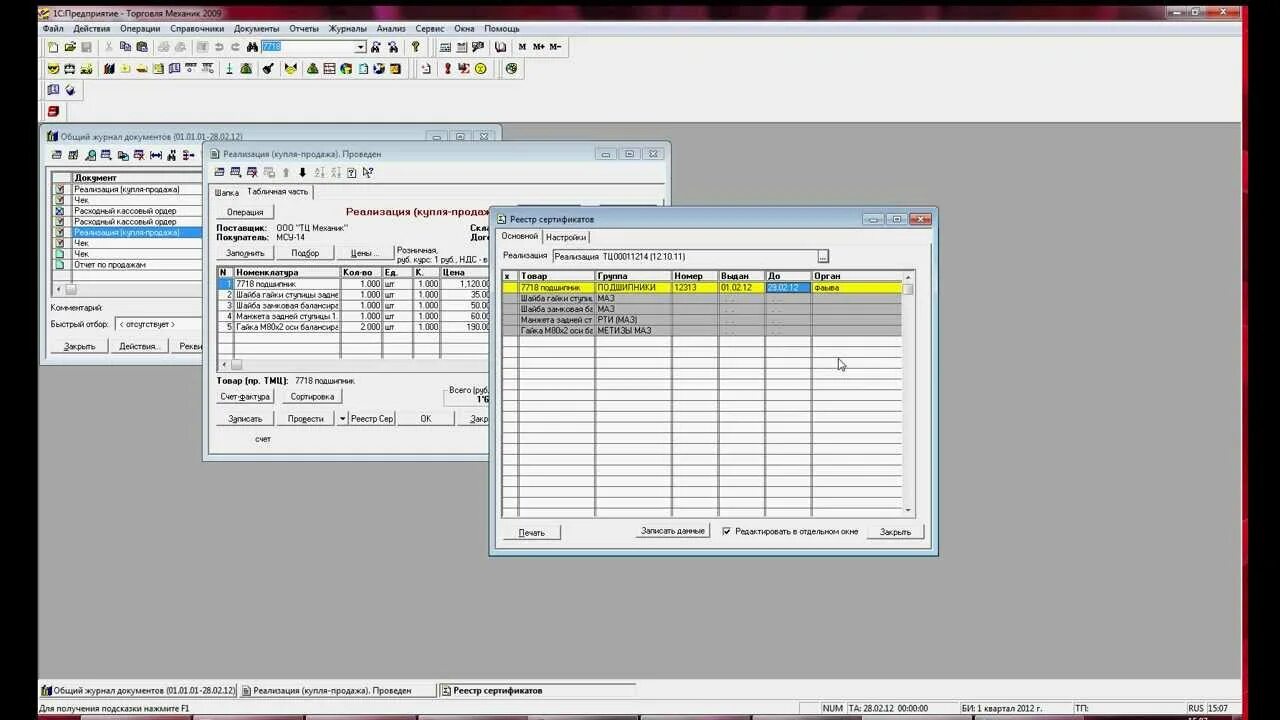This screenshot has width=1280, height=720.
Task: Open the search combo box dropdown arrow
Action: click(x=361, y=47)
